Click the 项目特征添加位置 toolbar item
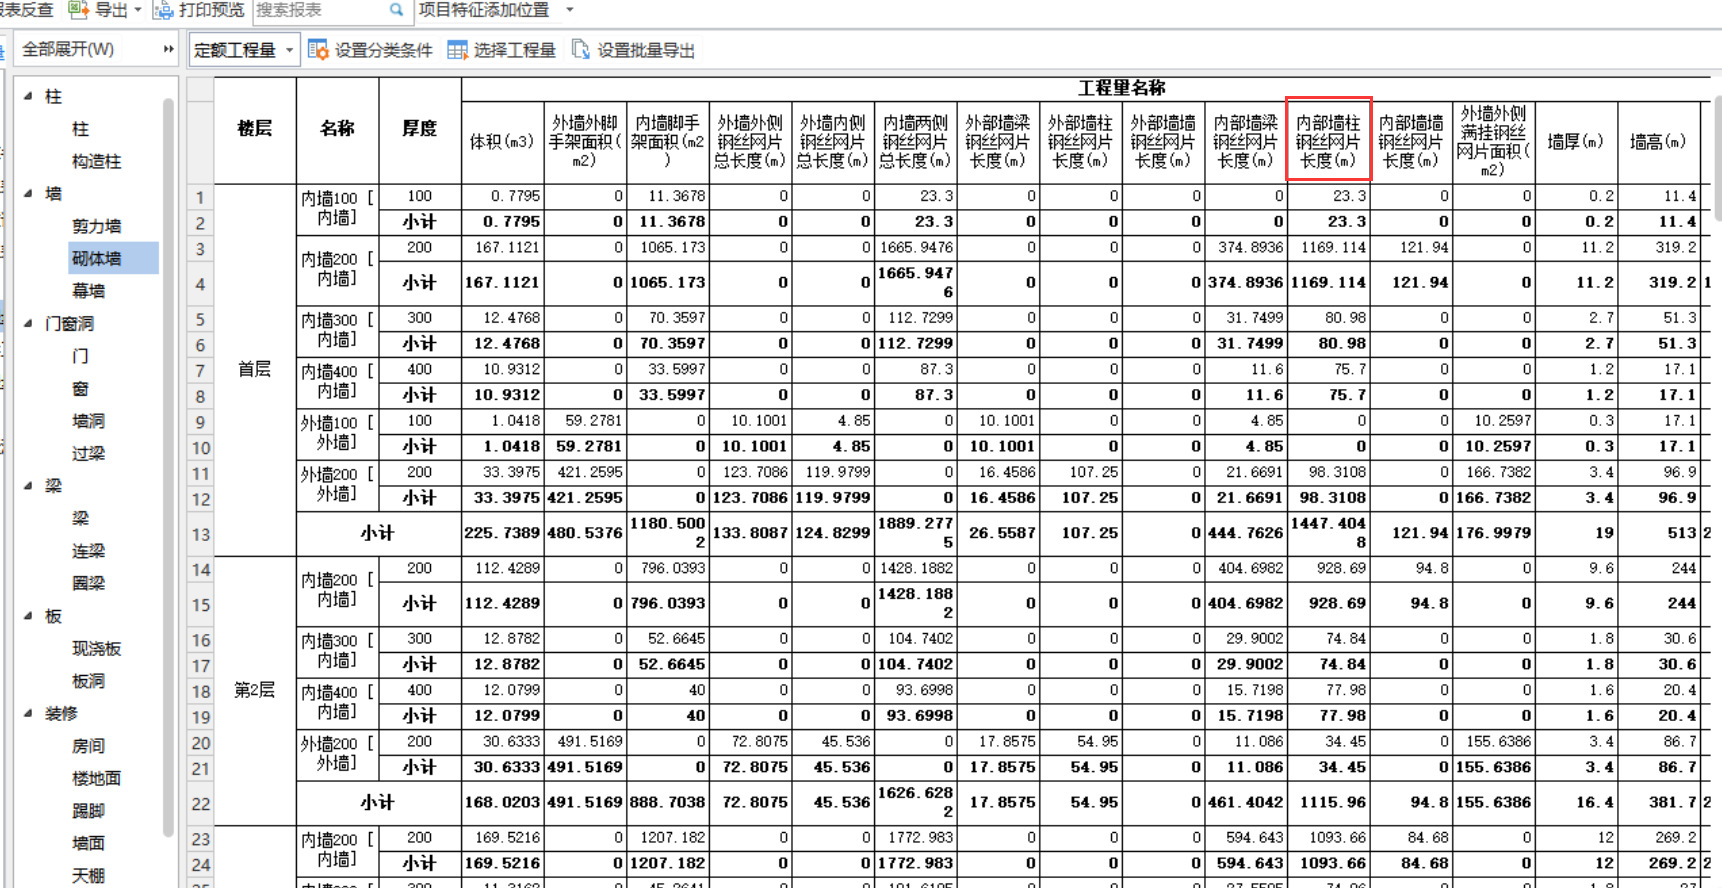Screen dimensions: 1722x888 (484, 10)
